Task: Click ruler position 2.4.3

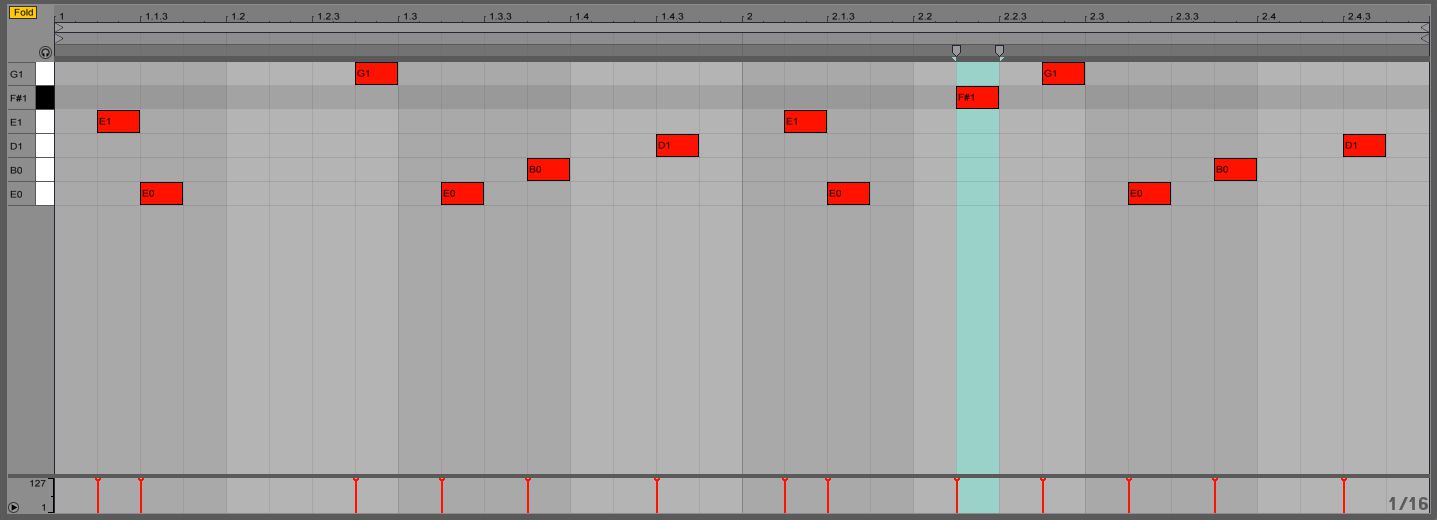Action: click(1359, 17)
